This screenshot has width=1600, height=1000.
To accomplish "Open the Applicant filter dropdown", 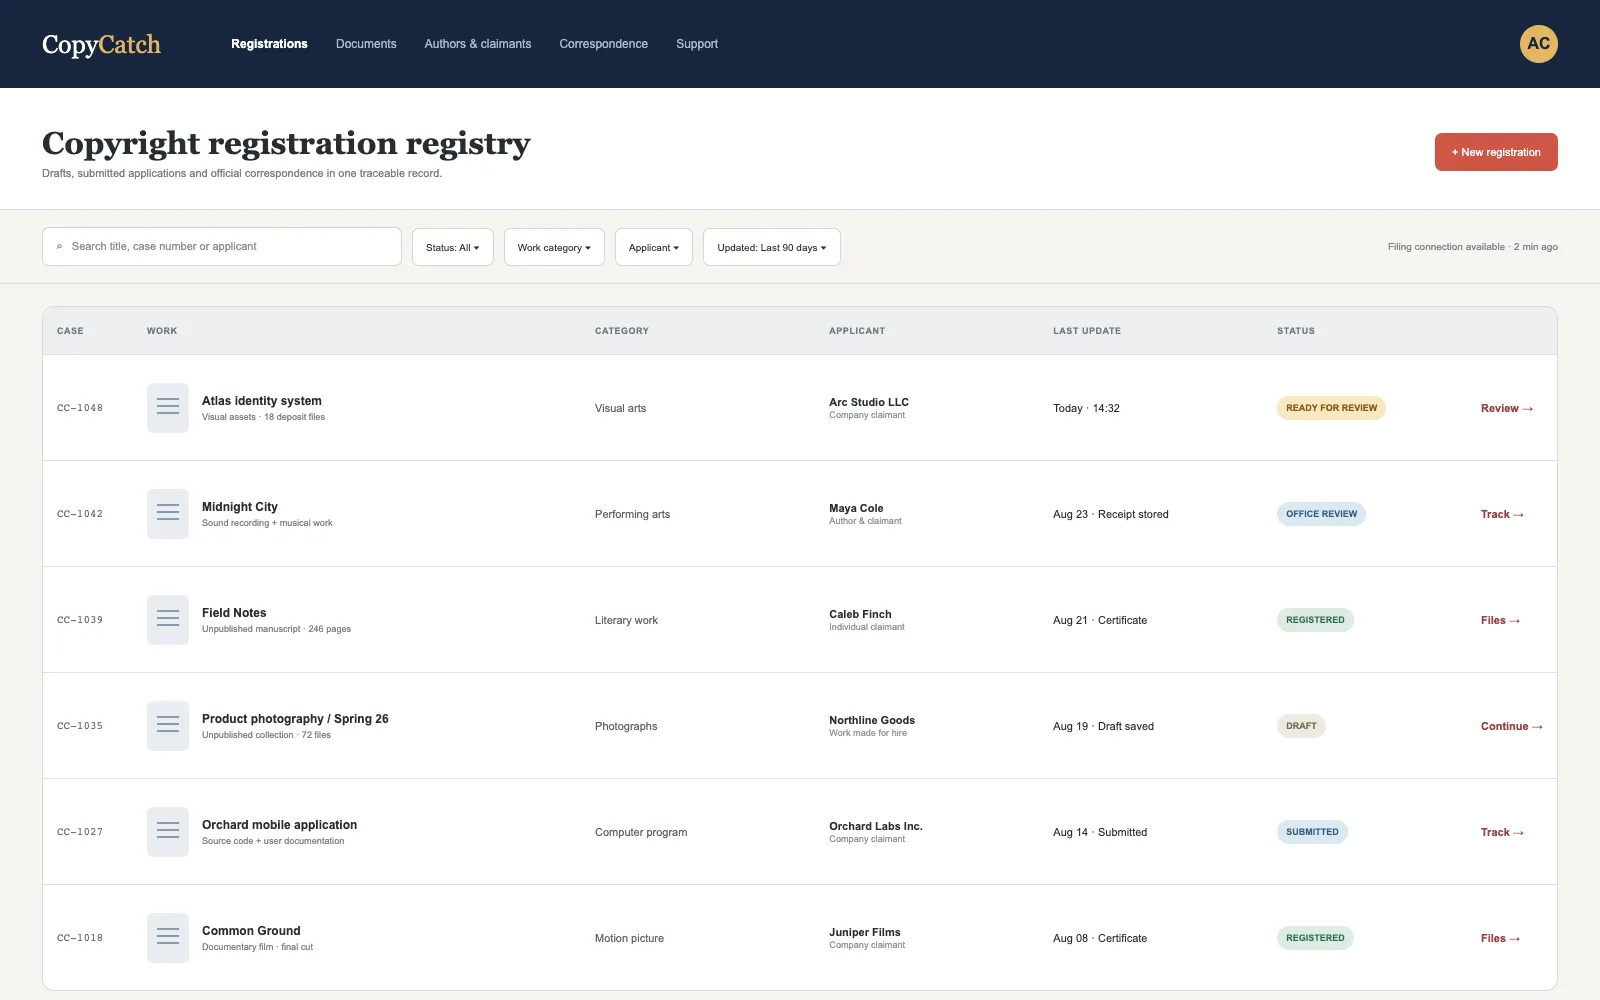I will [654, 247].
